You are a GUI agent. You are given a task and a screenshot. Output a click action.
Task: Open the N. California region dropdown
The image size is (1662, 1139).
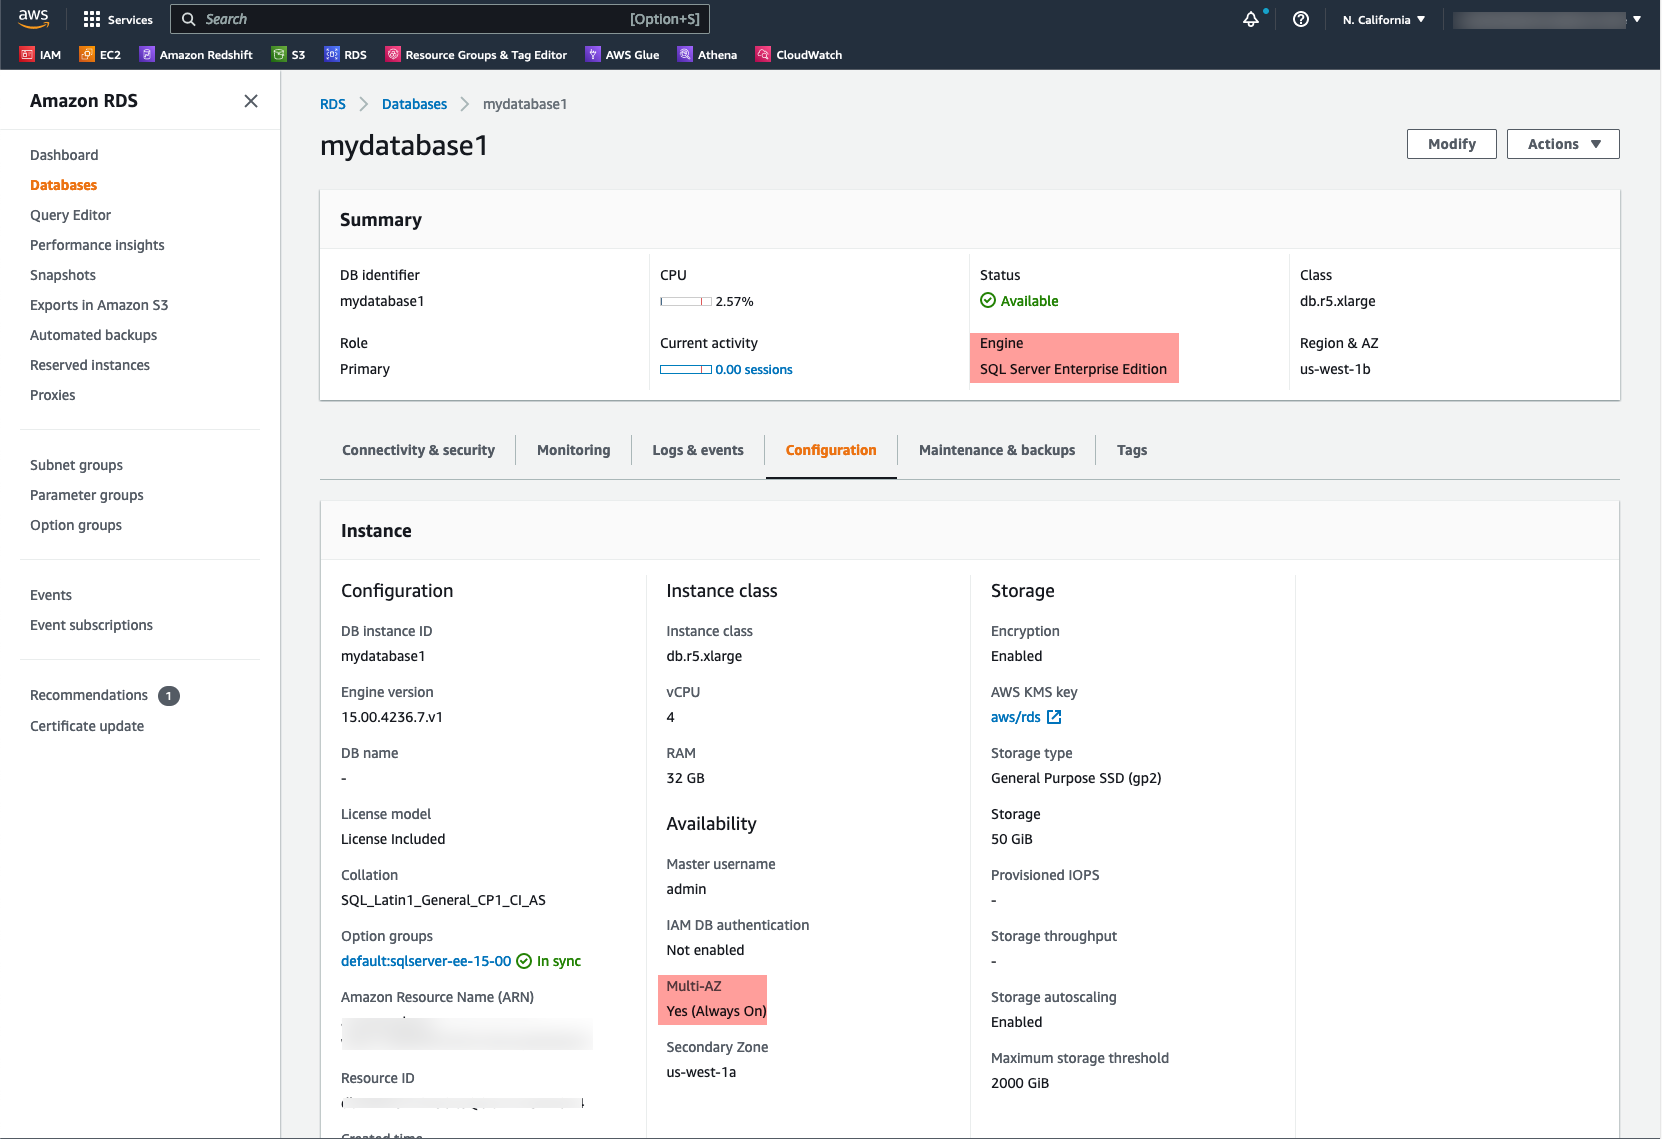[x=1384, y=20]
